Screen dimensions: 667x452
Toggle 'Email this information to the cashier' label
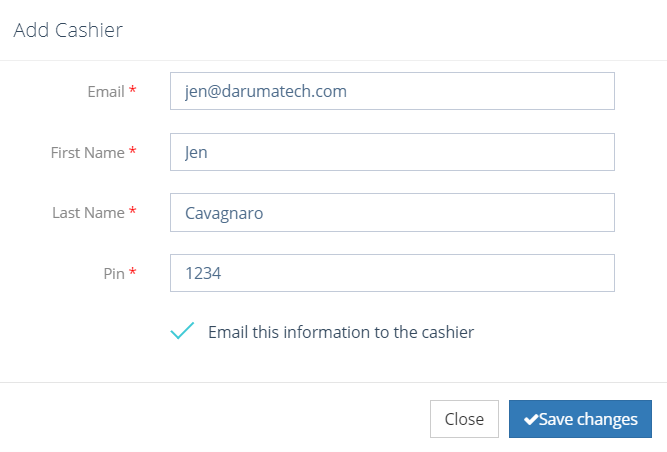point(341,332)
